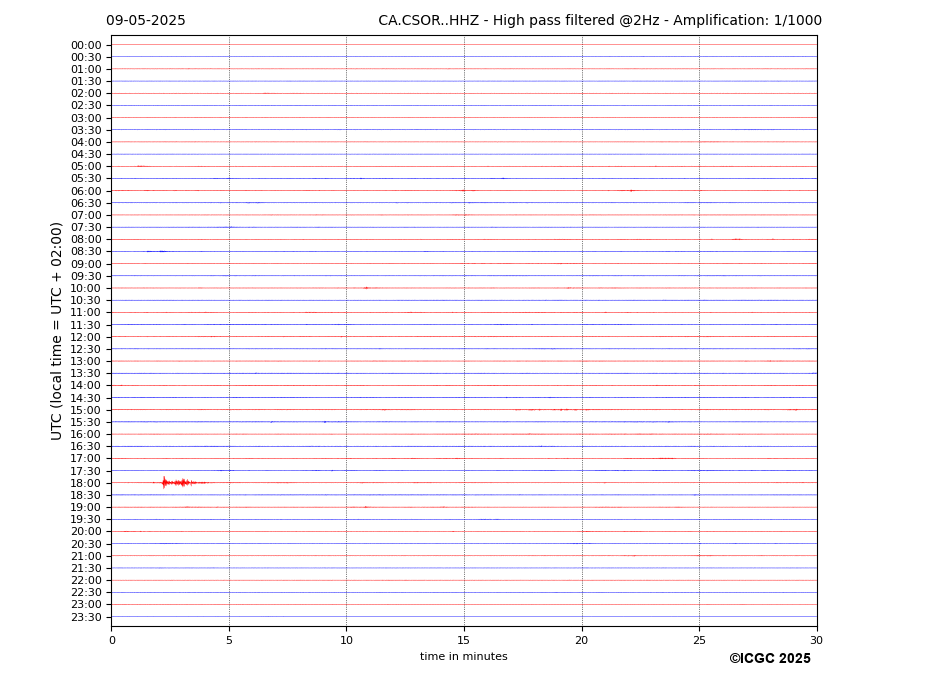Click the 06:00 time row label

pos(86,191)
